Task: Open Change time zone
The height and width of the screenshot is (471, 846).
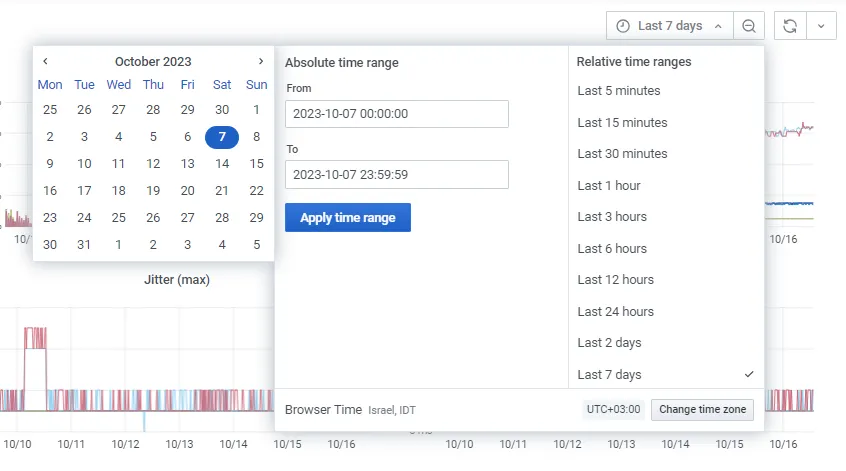Action: point(702,409)
